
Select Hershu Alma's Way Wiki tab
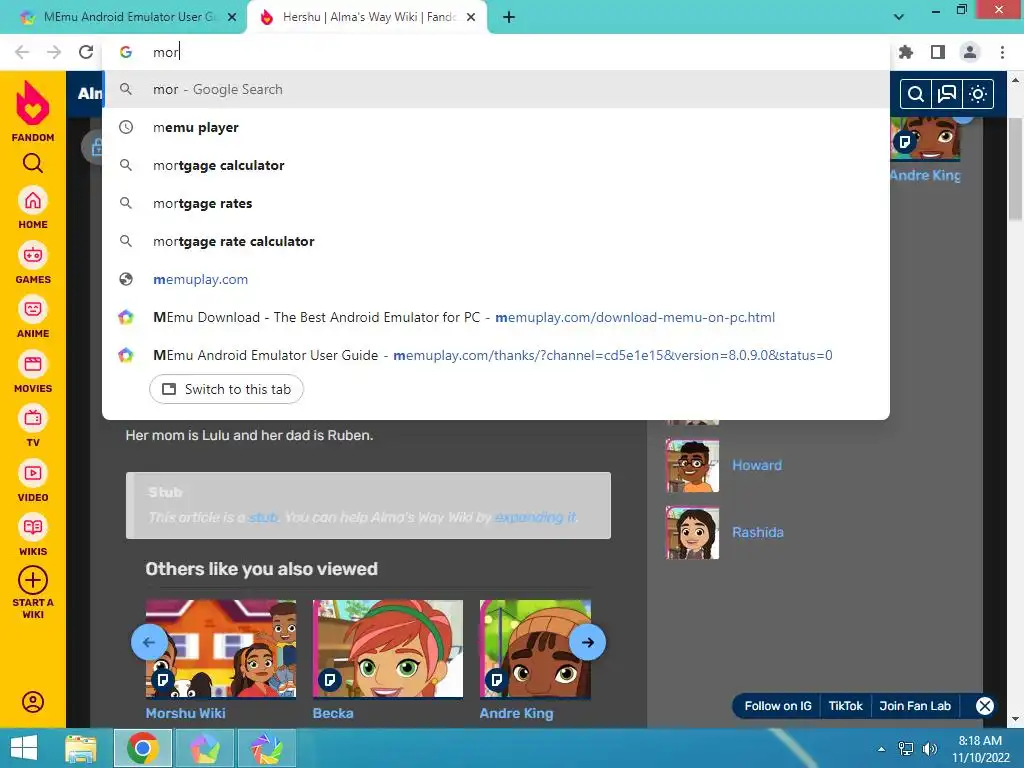[367, 18]
